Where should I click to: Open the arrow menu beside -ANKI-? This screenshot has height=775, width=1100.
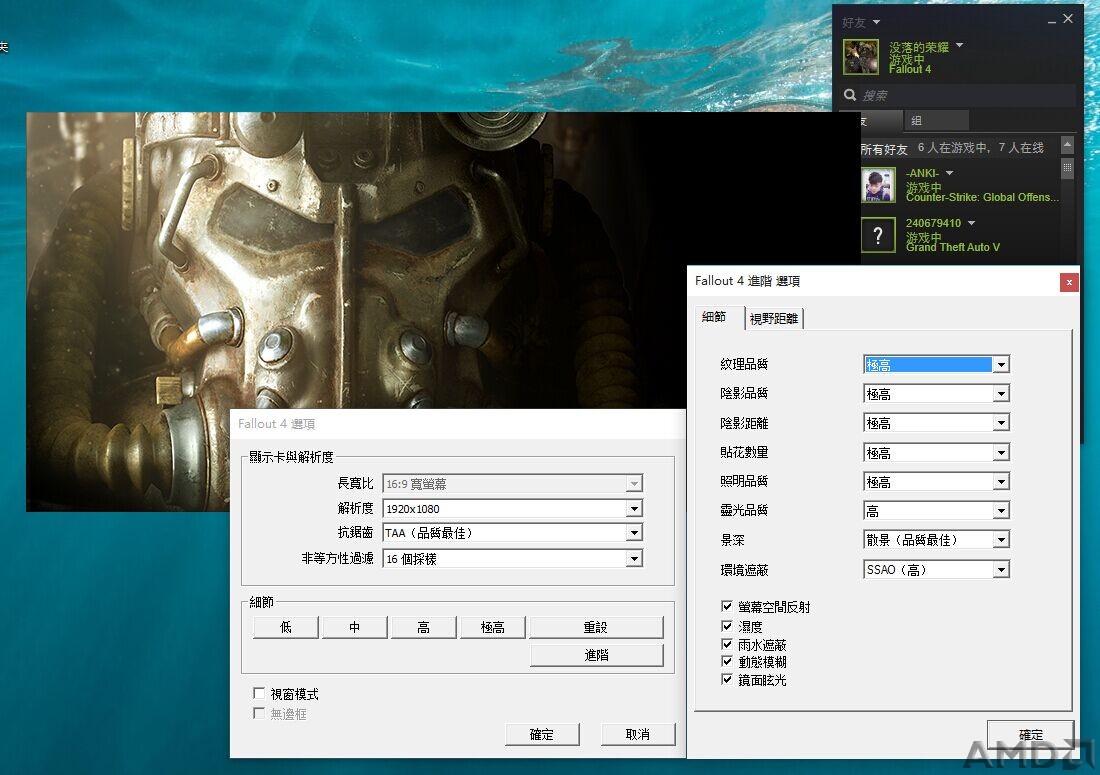949,173
